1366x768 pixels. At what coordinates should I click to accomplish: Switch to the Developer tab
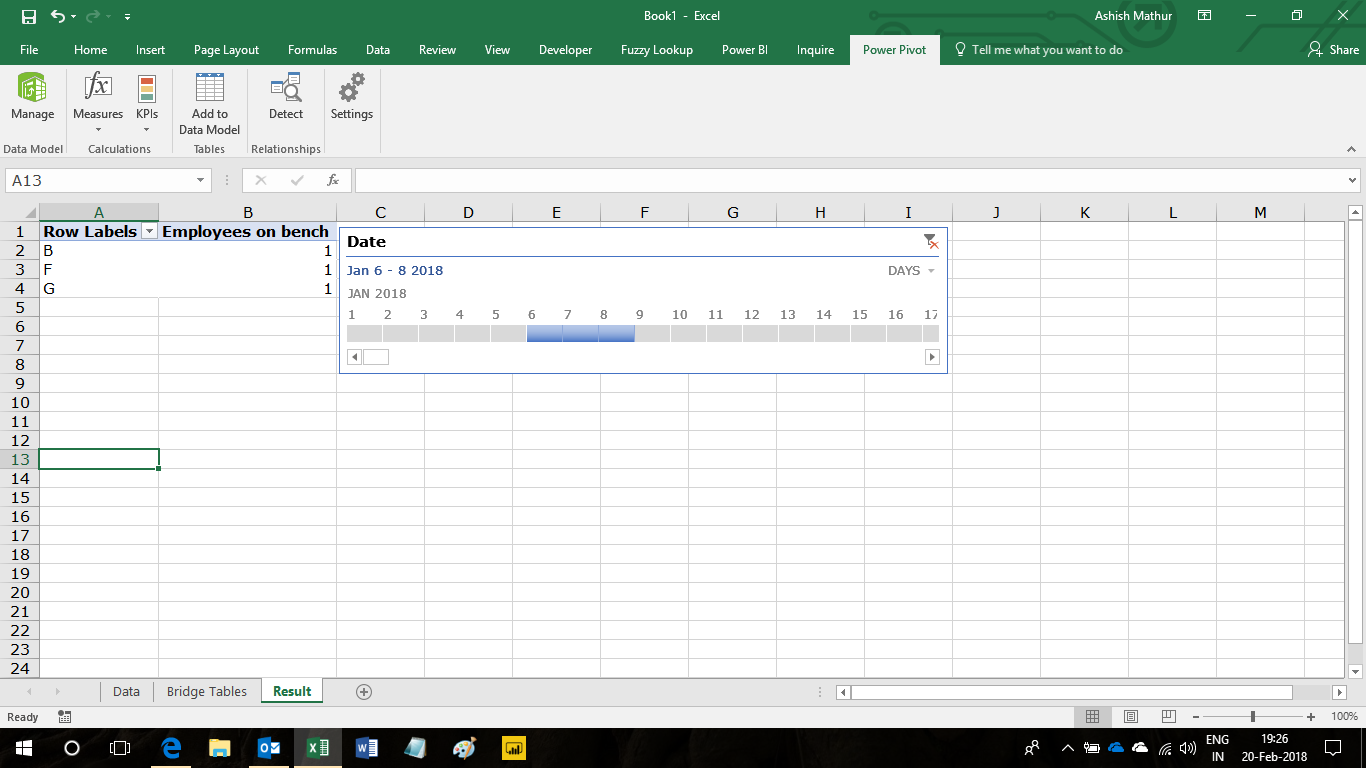click(565, 50)
